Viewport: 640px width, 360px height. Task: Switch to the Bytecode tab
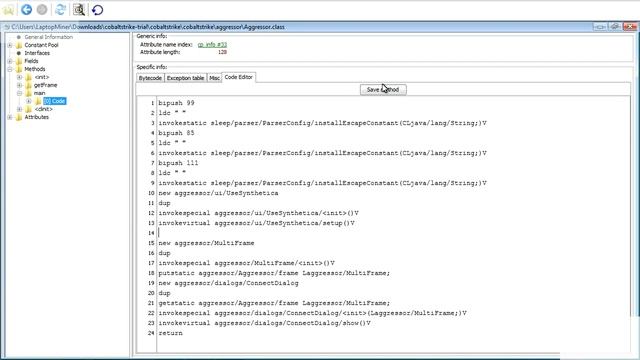[150, 78]
